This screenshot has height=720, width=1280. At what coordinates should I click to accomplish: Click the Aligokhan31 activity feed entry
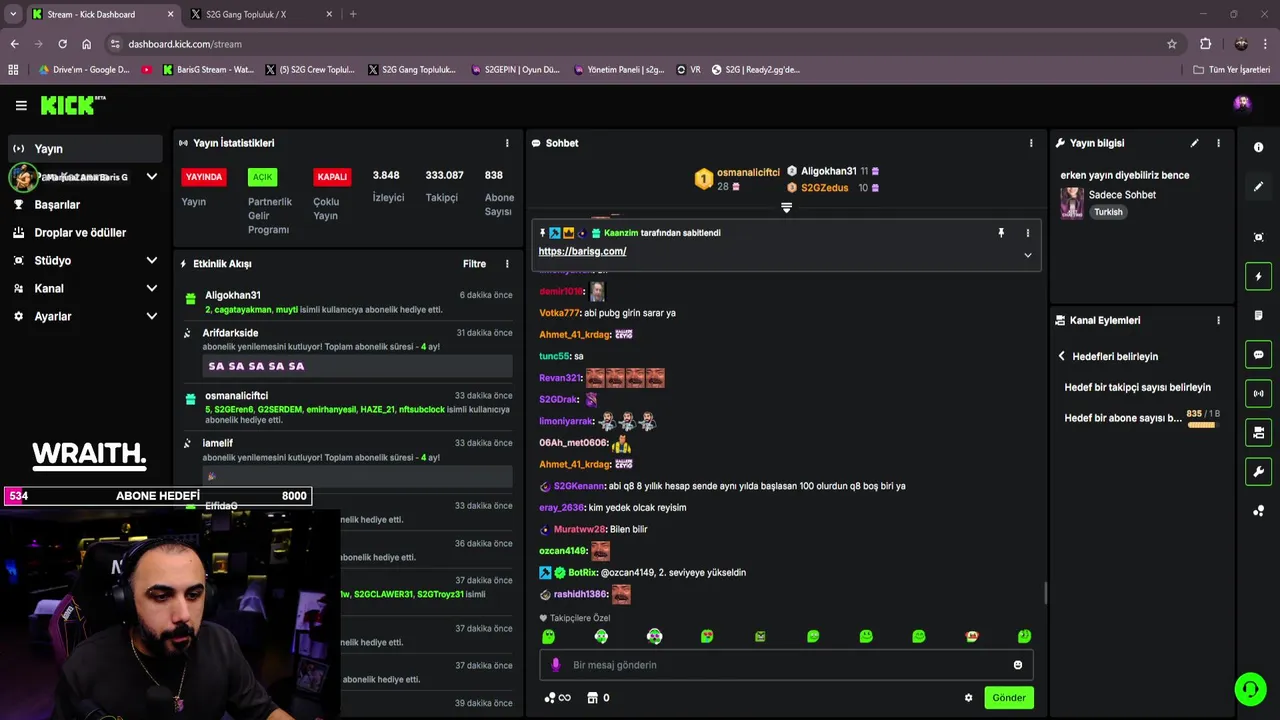348,302
